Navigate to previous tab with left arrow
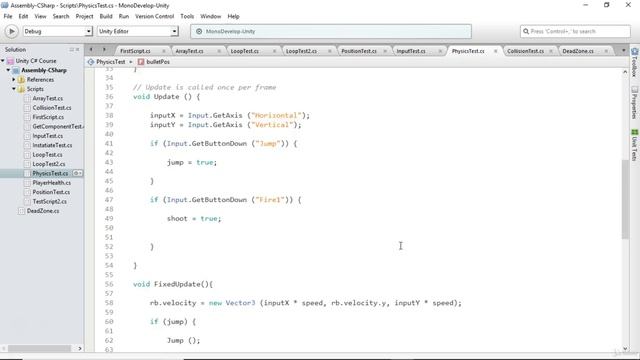This screenshot has width=640, height=360. point(91,50)
